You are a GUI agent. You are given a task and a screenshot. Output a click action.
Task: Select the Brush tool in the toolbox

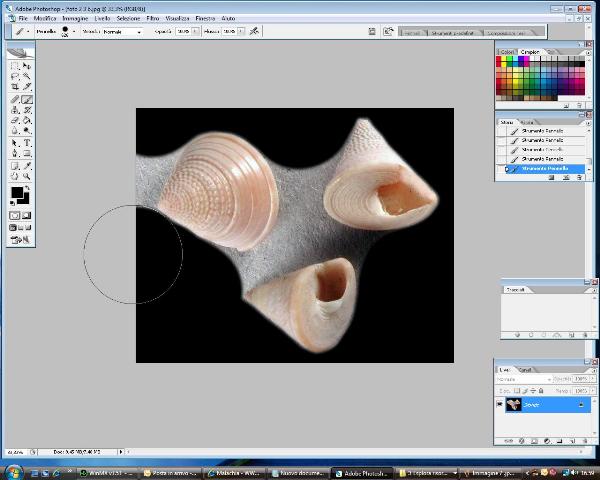click(27, 99)
